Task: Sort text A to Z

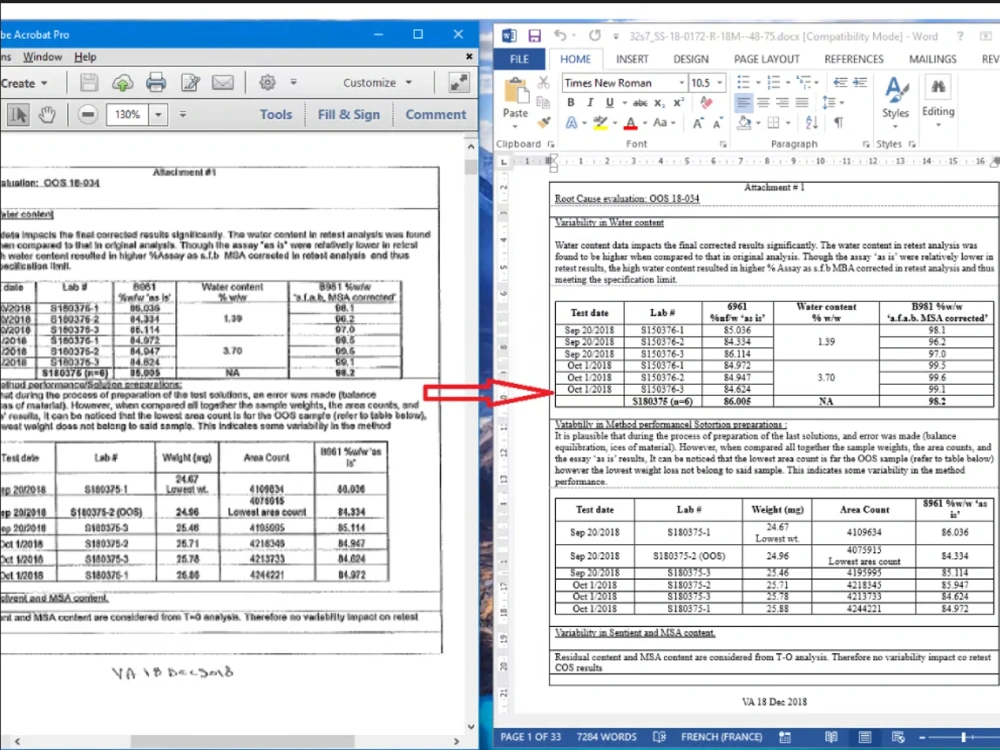Action: click(x=812, y=122)
